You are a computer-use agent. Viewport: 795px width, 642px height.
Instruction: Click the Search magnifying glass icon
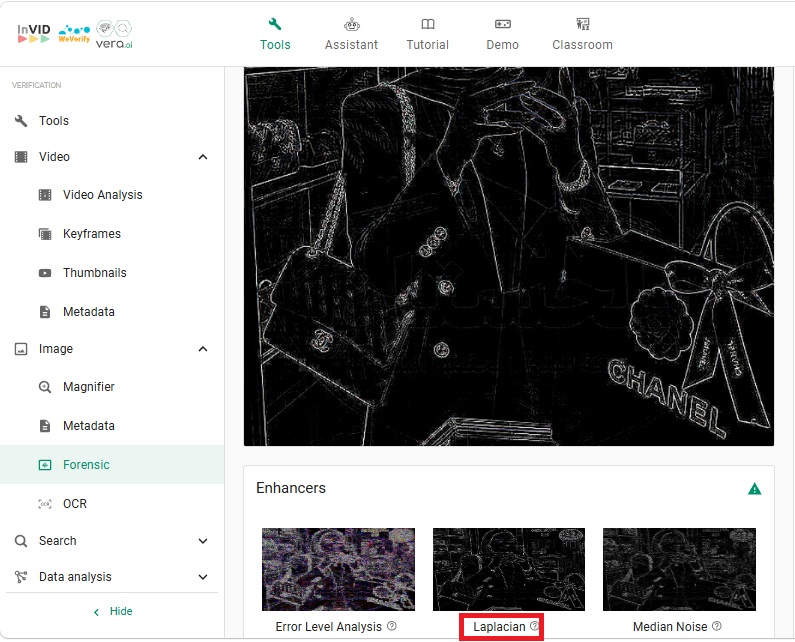point(21,541)
